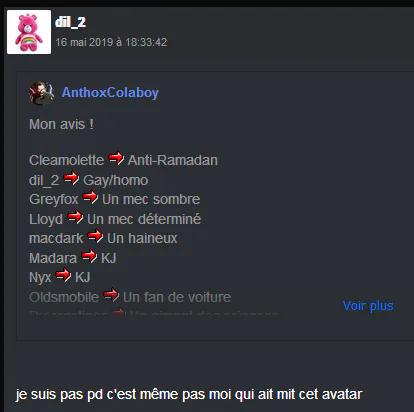Click the reply text 'je suis pas pd'
Screen dimensions: 414x412
point(59,394)
